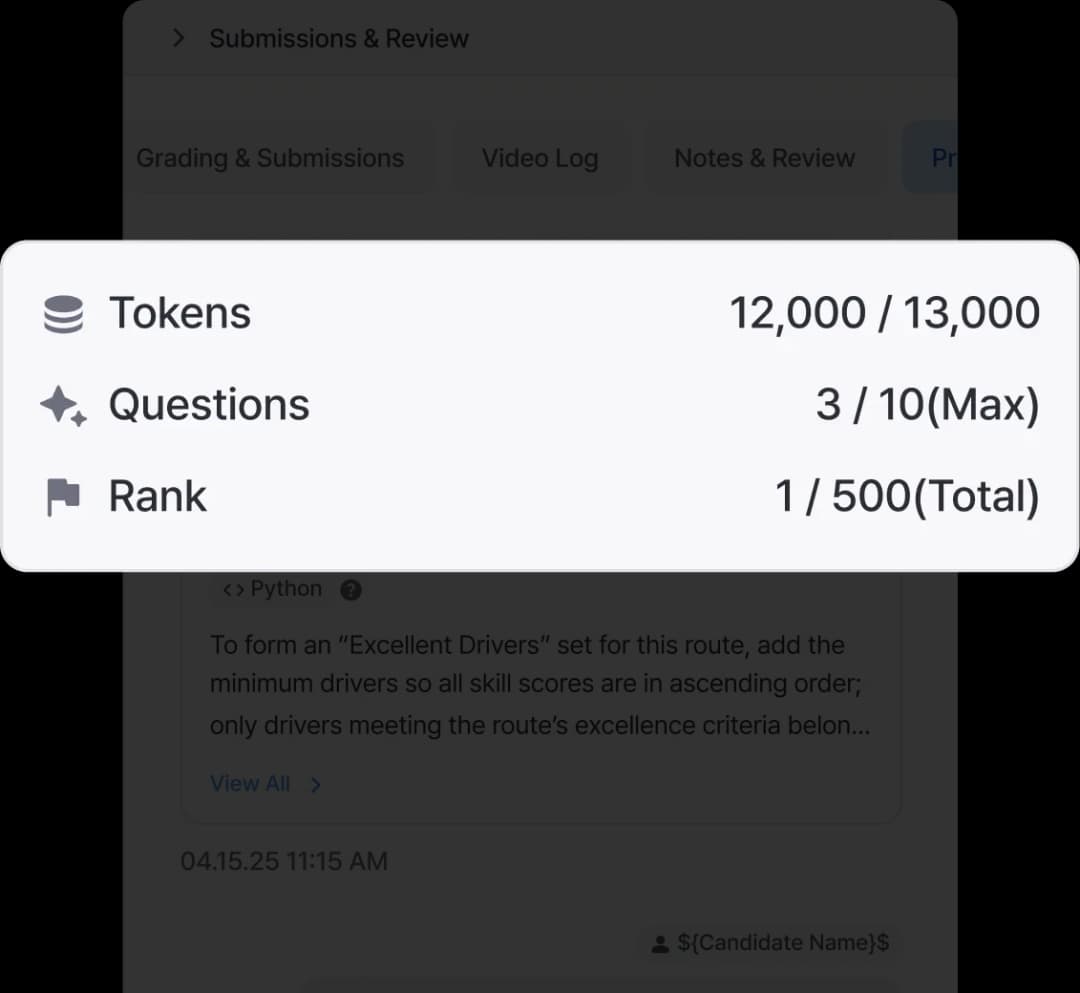
Task: Click the Tokens usage value 12,000 / 13,000
Action: point(885,311)
